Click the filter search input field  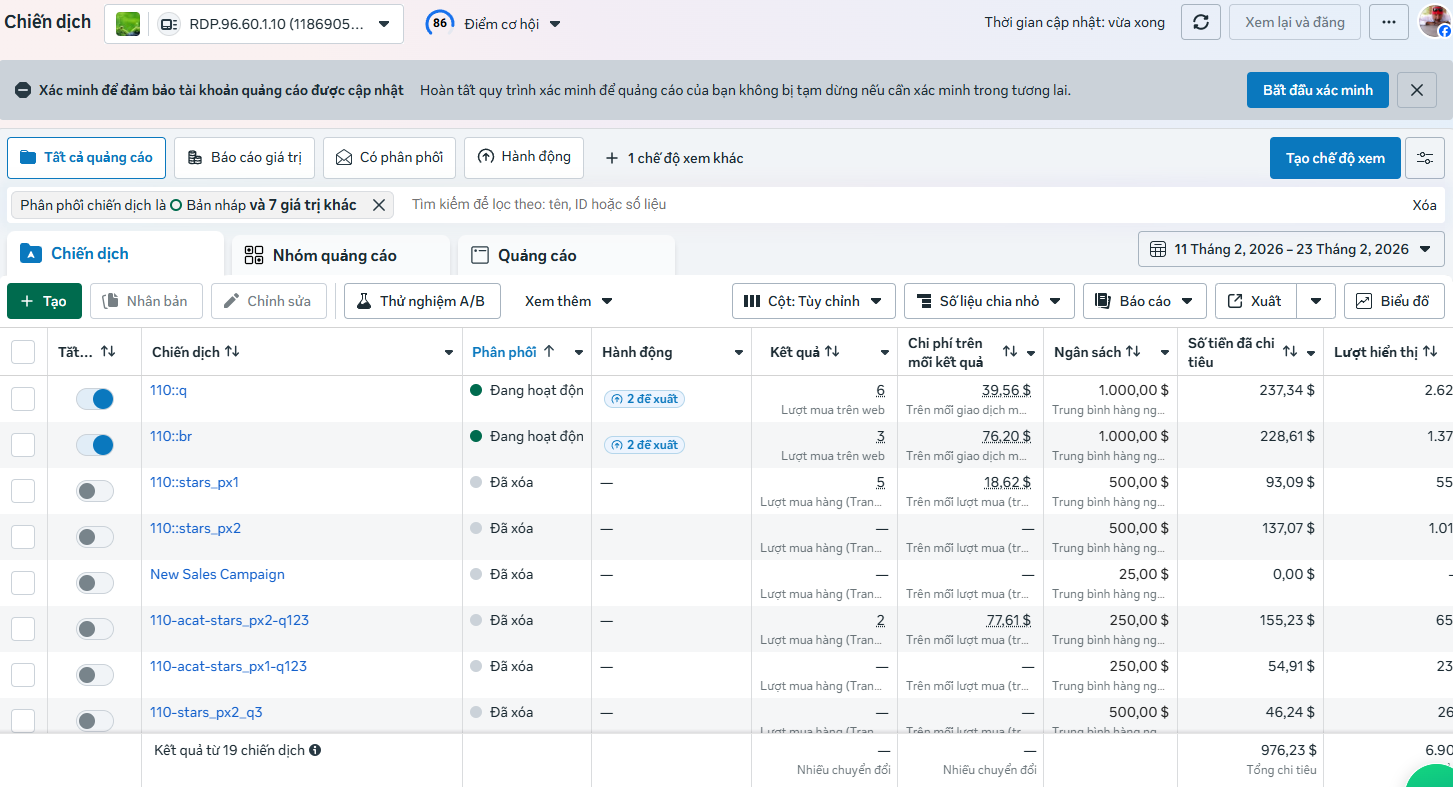point(900,205)
